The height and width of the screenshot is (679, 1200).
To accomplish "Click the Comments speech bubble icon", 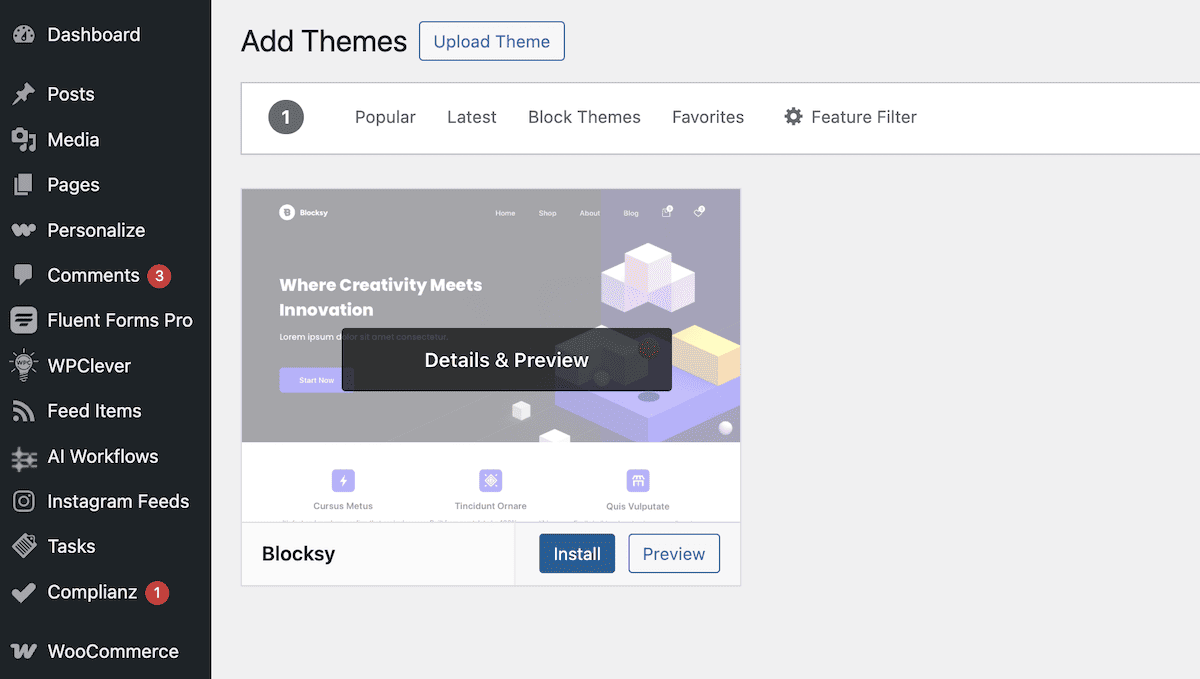I will click(24, 275).
